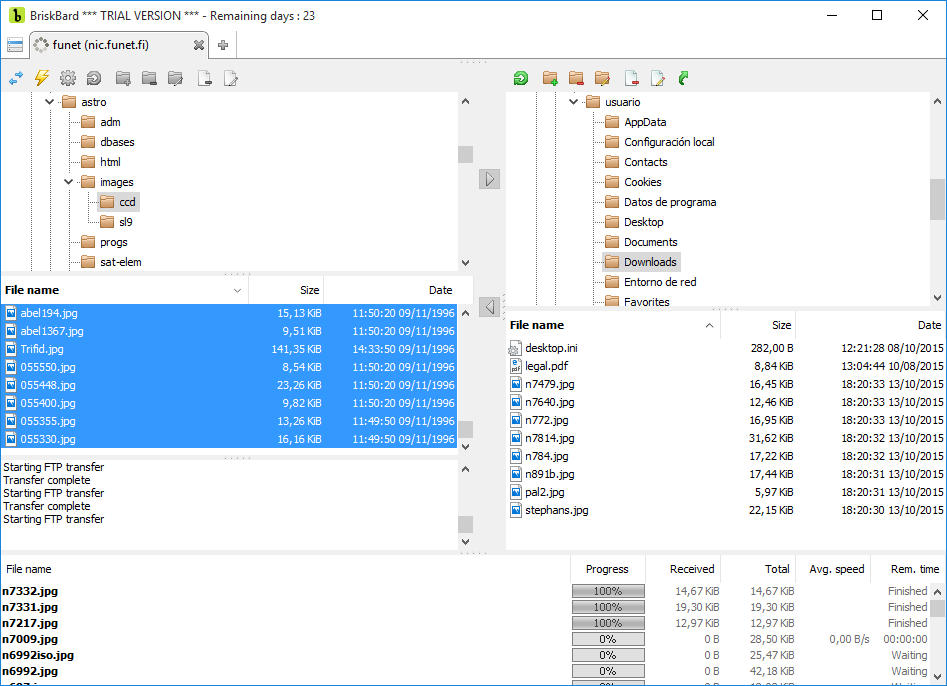Image resolution: width=947 pixels, height=686 pixels.
Task: Refresh the remote FTP directory listing
Action: [94, 78]
